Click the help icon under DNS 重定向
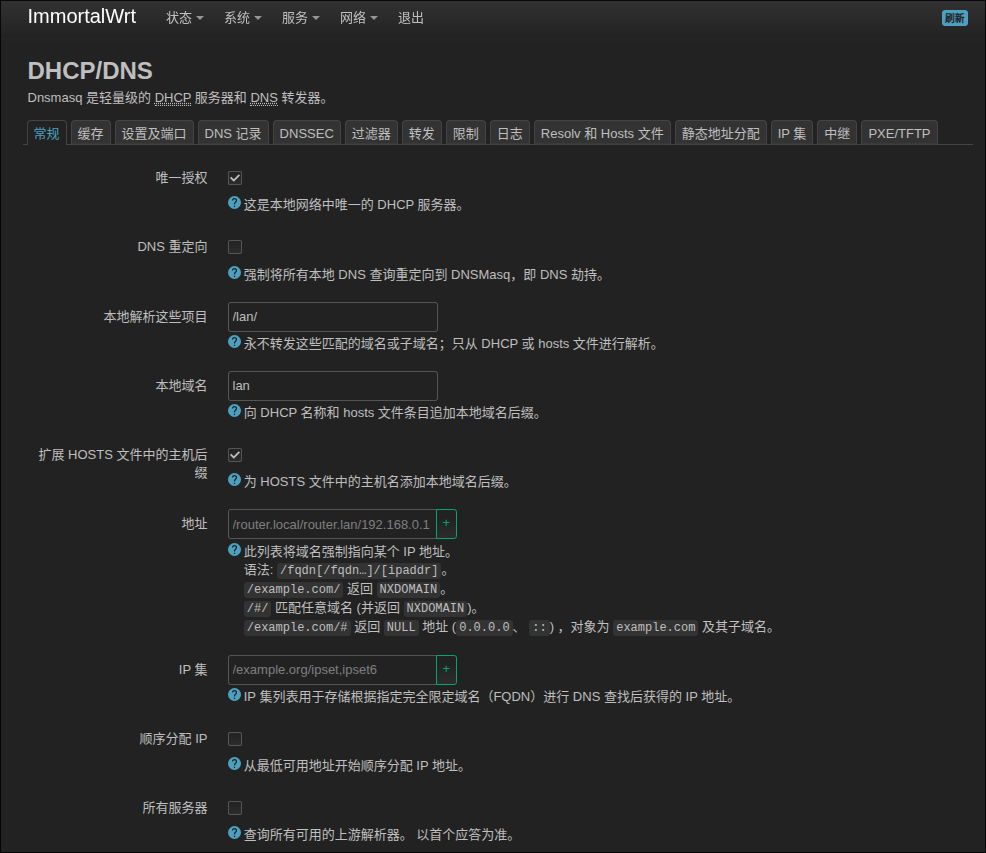The height and width of the screenshot is (853, 986). click(x=235, y=273)
